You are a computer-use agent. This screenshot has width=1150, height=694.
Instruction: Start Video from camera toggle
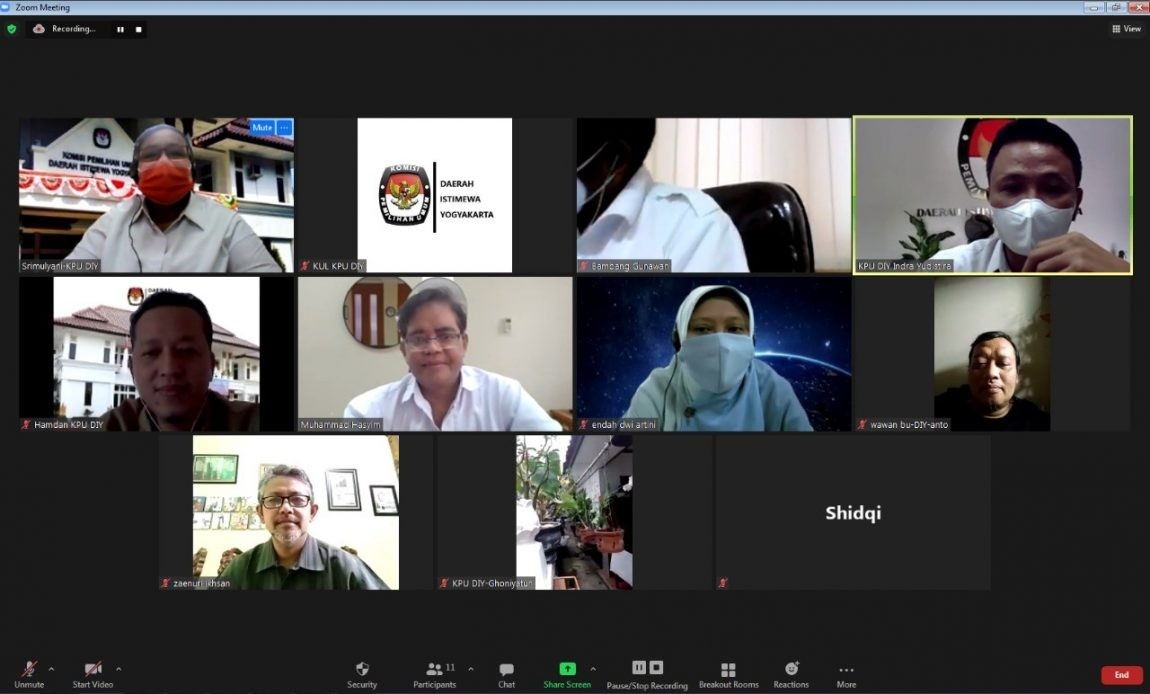click(93, 674)
